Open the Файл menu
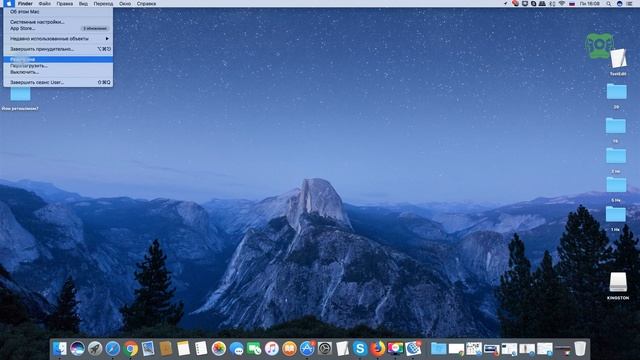 [45, 4]
